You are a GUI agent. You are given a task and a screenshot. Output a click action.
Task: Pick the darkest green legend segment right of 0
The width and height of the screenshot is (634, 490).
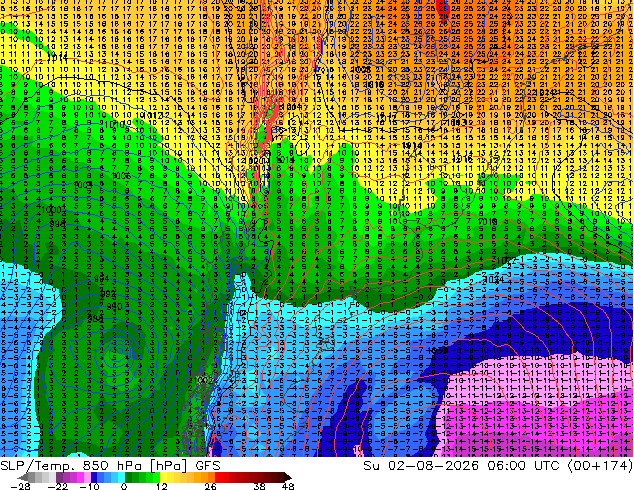tap(129, 477)
